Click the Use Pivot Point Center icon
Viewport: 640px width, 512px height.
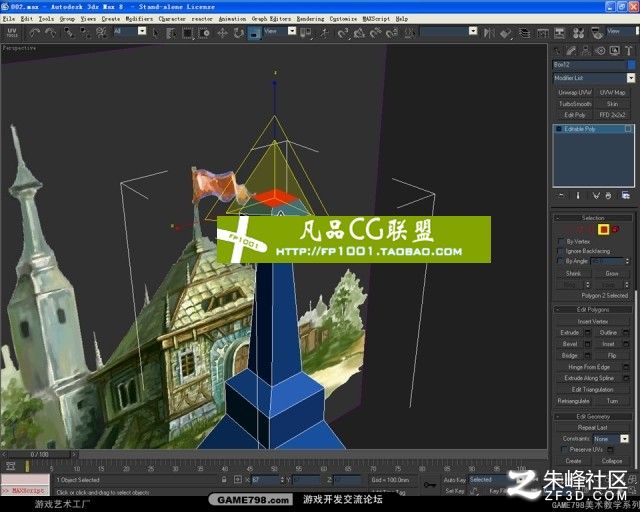pyautogui.click(x=305, y=33)
